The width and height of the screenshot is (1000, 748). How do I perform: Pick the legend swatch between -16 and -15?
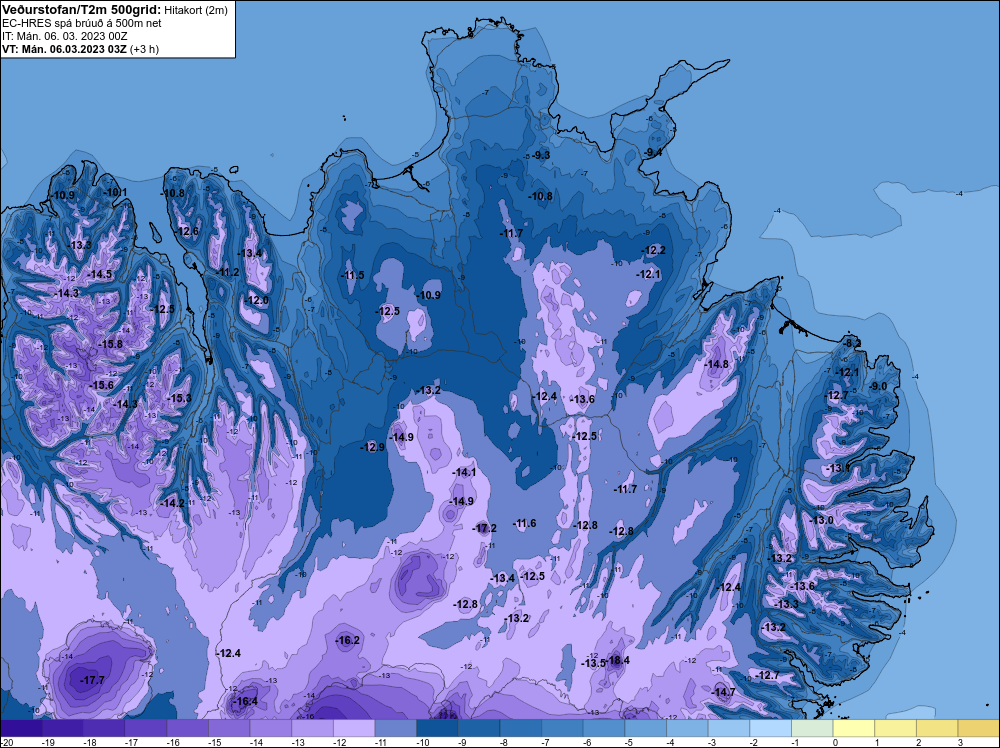click(188, 728)
